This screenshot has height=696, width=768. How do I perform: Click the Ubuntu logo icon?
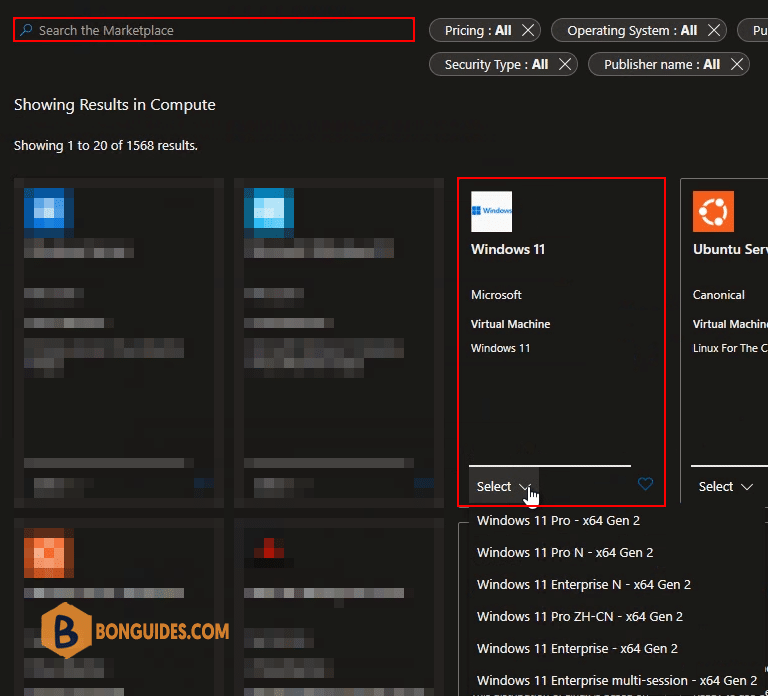click(x=713, y=211)
